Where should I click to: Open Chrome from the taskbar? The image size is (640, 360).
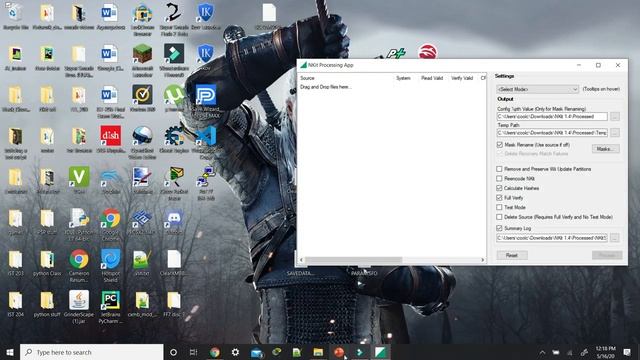click(215, 352)
